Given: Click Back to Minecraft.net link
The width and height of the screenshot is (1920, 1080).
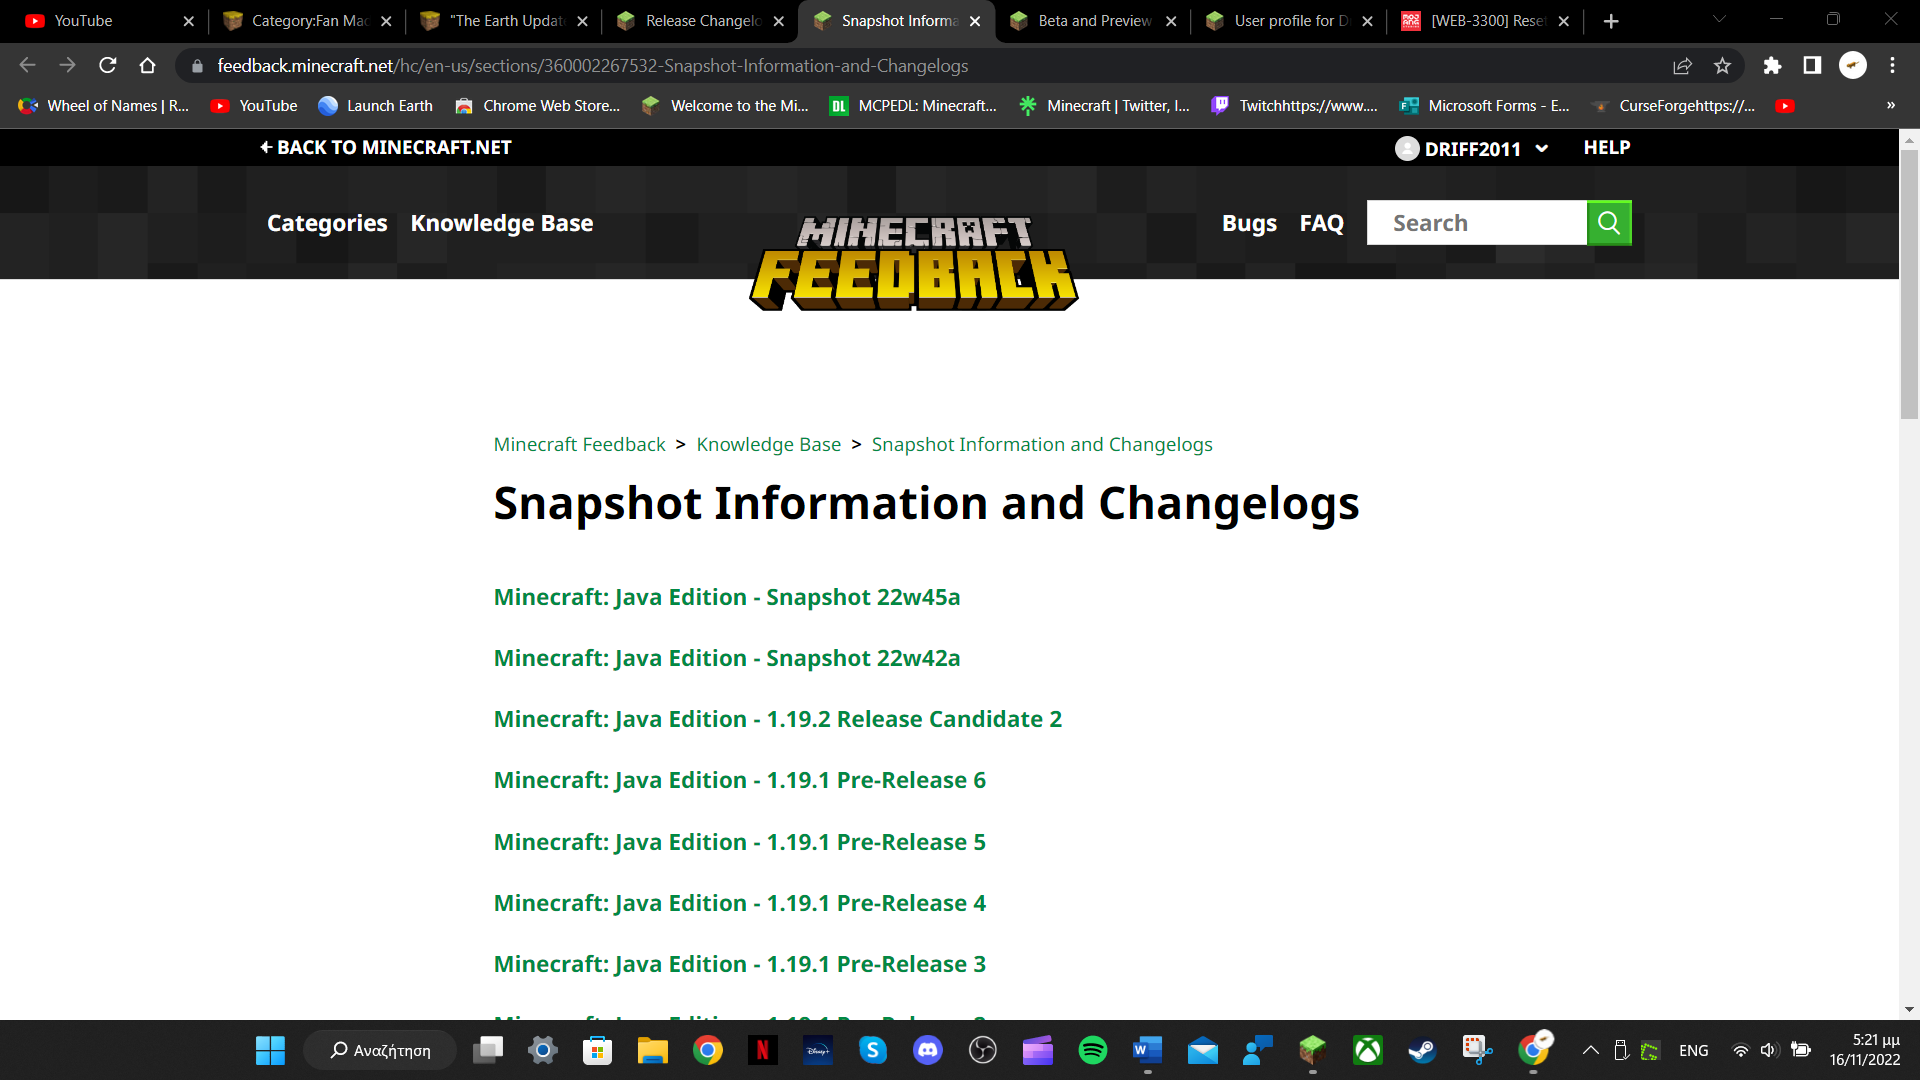Looking at the screenshot, I should pos(385,148).
